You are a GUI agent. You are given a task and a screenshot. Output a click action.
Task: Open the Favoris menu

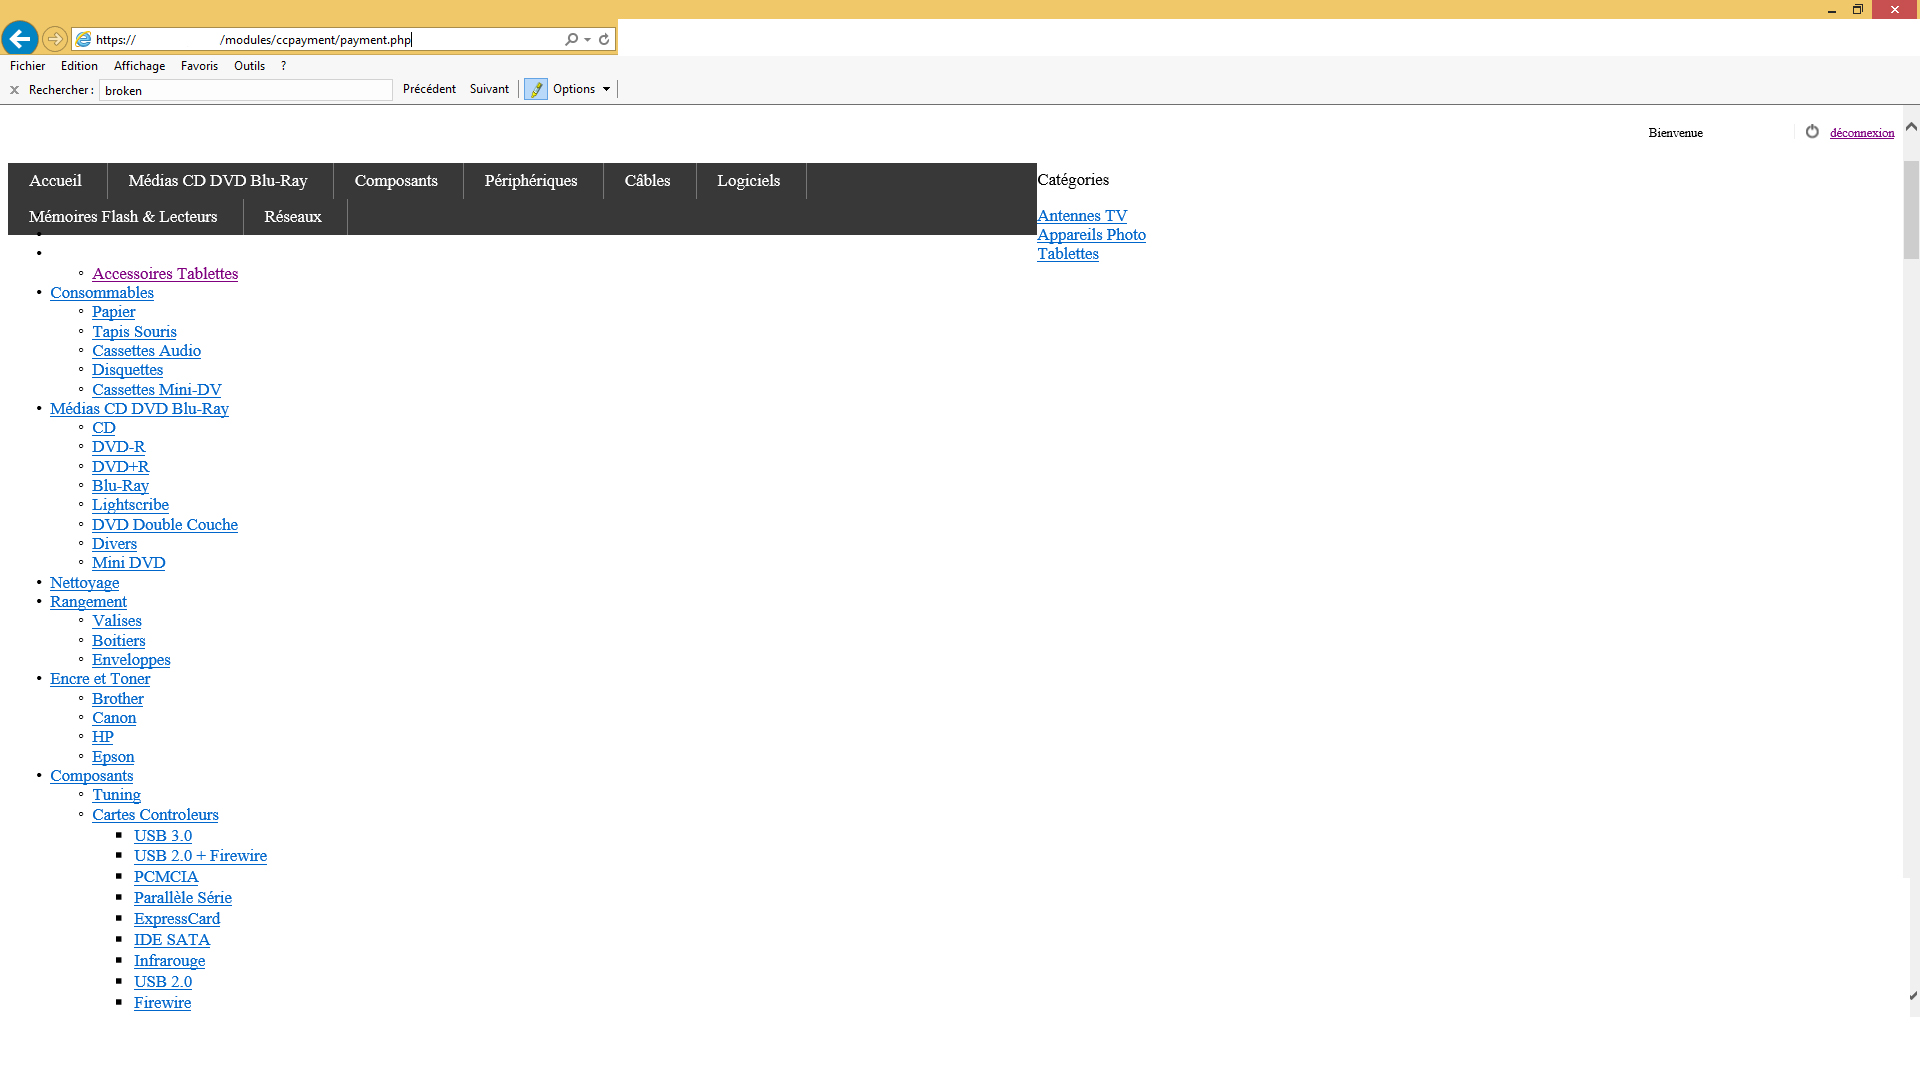(x=199, y=66)
